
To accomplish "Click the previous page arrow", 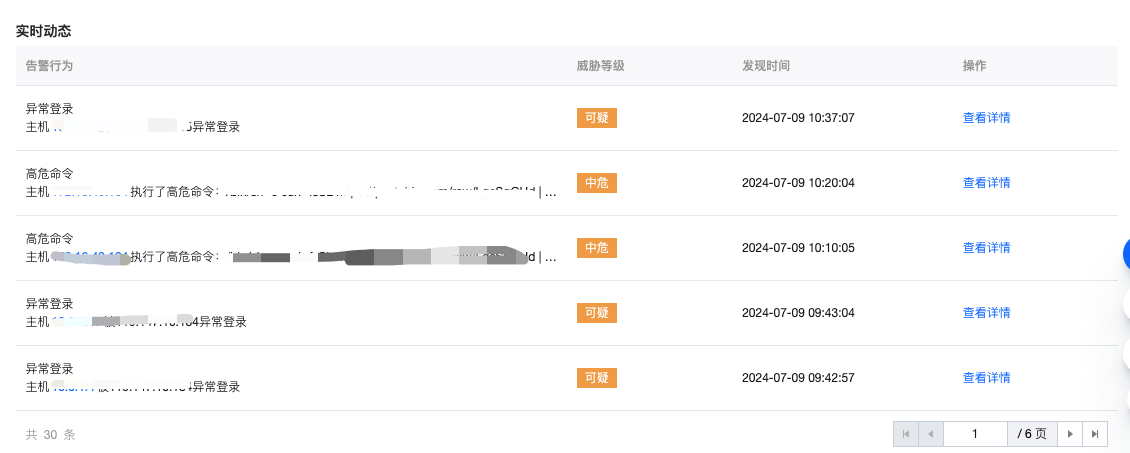I will 931,434.
